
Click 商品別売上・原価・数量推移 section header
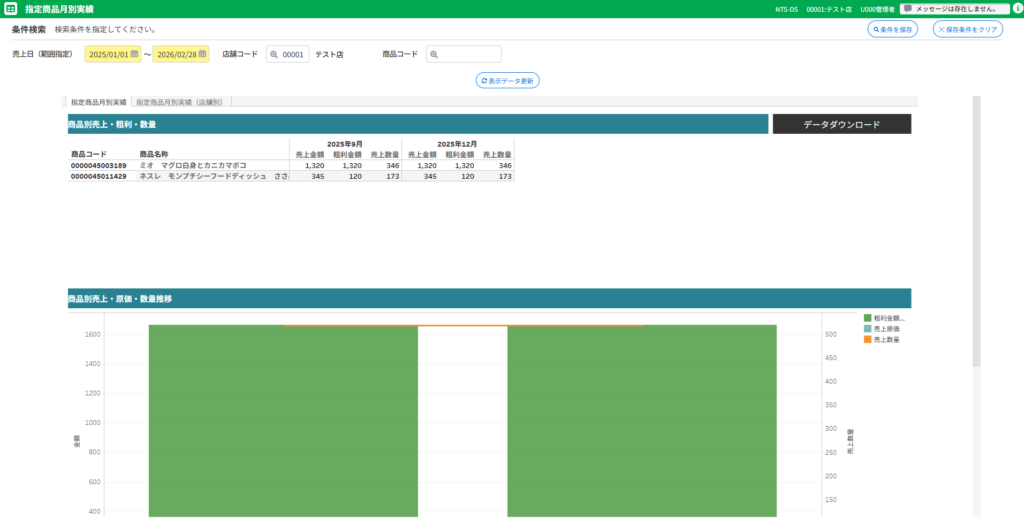489,299
